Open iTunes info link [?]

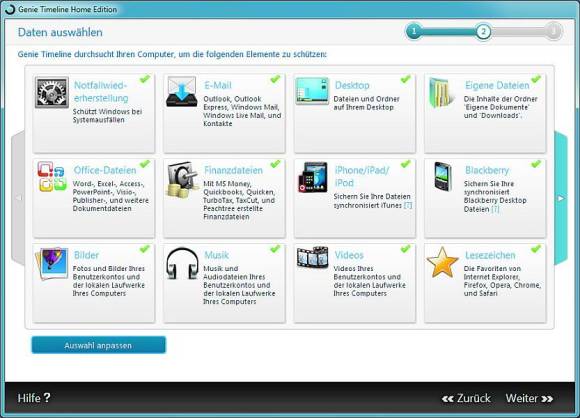pyautogui.click(x=408, y=205)
